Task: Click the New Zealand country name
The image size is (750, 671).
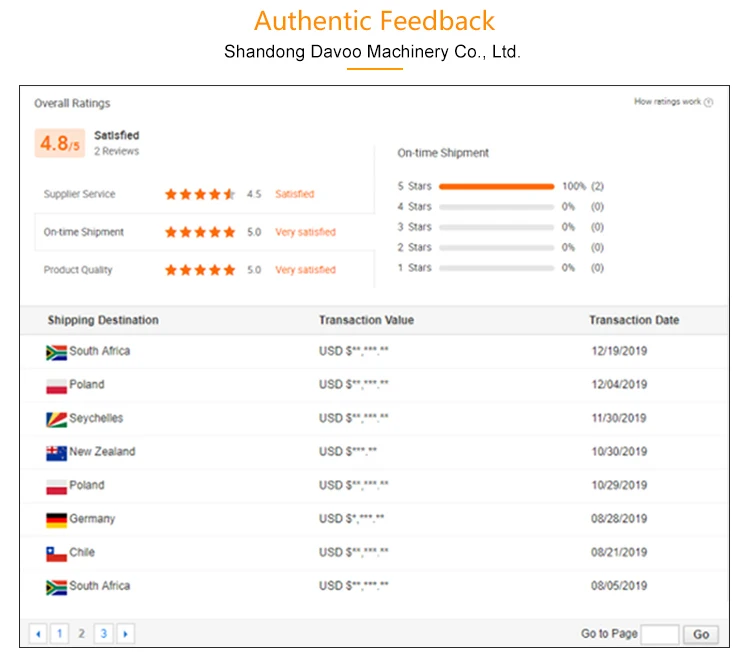Action: click(x=102, y=451)
